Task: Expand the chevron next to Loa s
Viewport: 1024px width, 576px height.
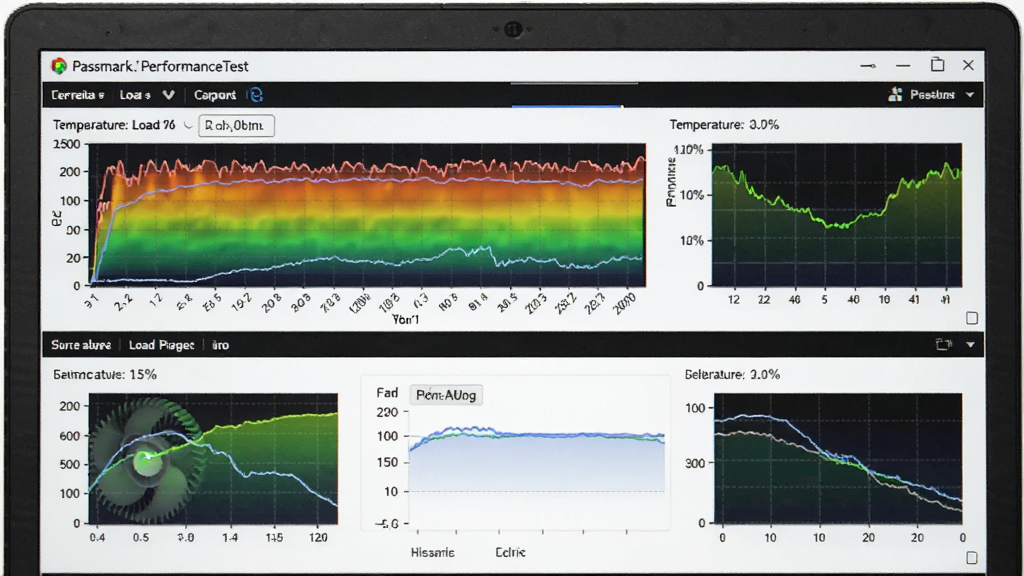Action: pyautogui.click(x=168, y=95)
